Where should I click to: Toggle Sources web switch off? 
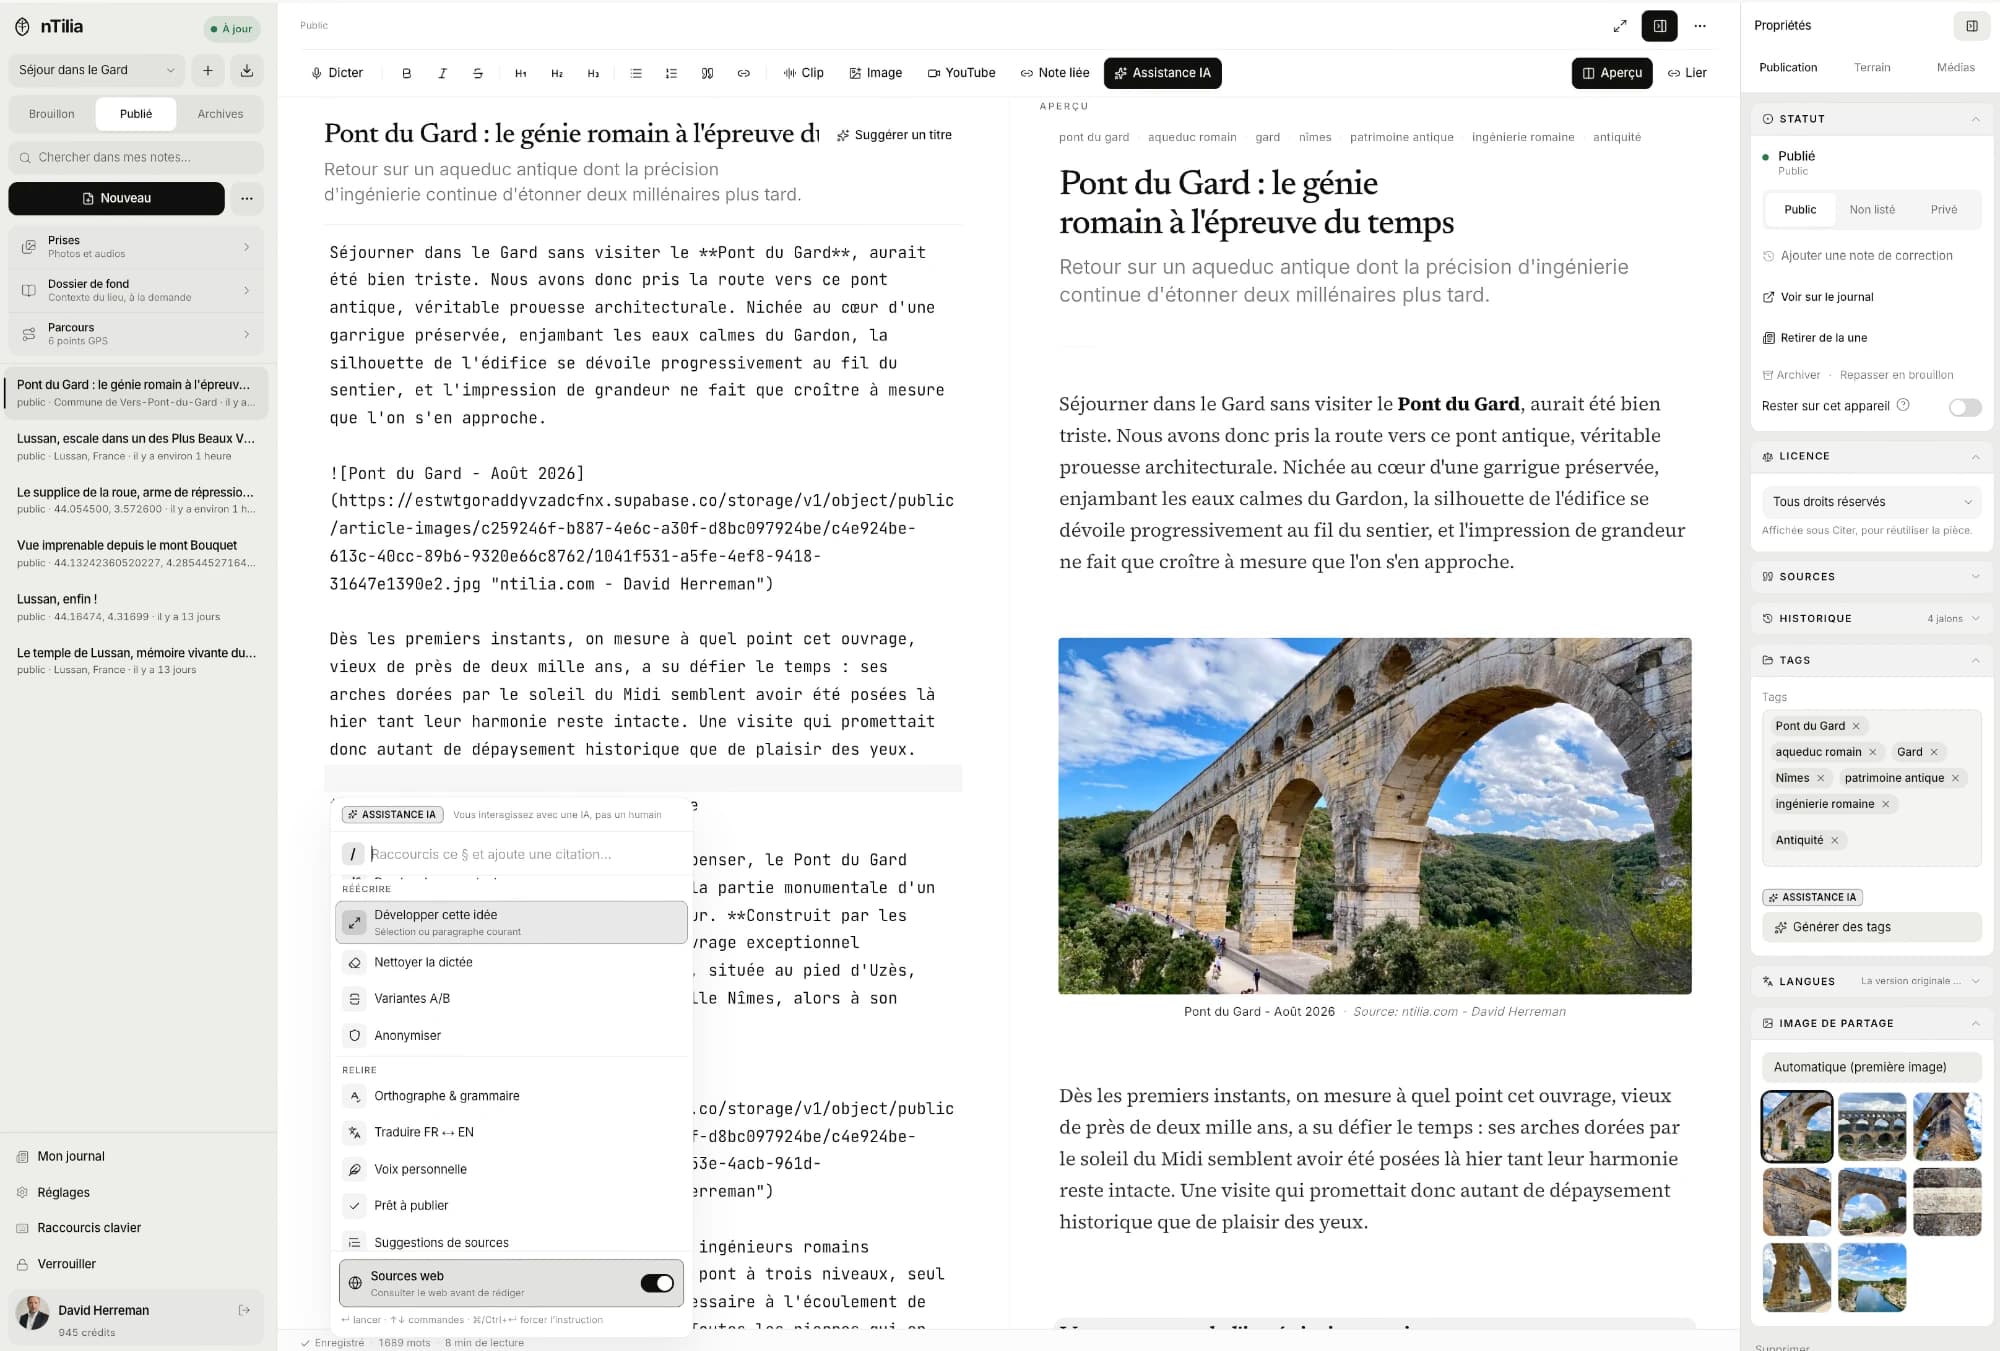[657, 1283]
